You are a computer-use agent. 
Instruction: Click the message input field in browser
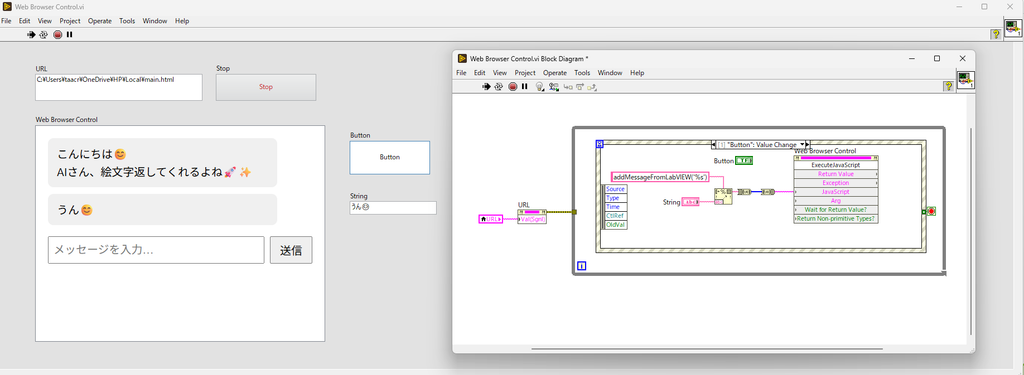(156, 250)
